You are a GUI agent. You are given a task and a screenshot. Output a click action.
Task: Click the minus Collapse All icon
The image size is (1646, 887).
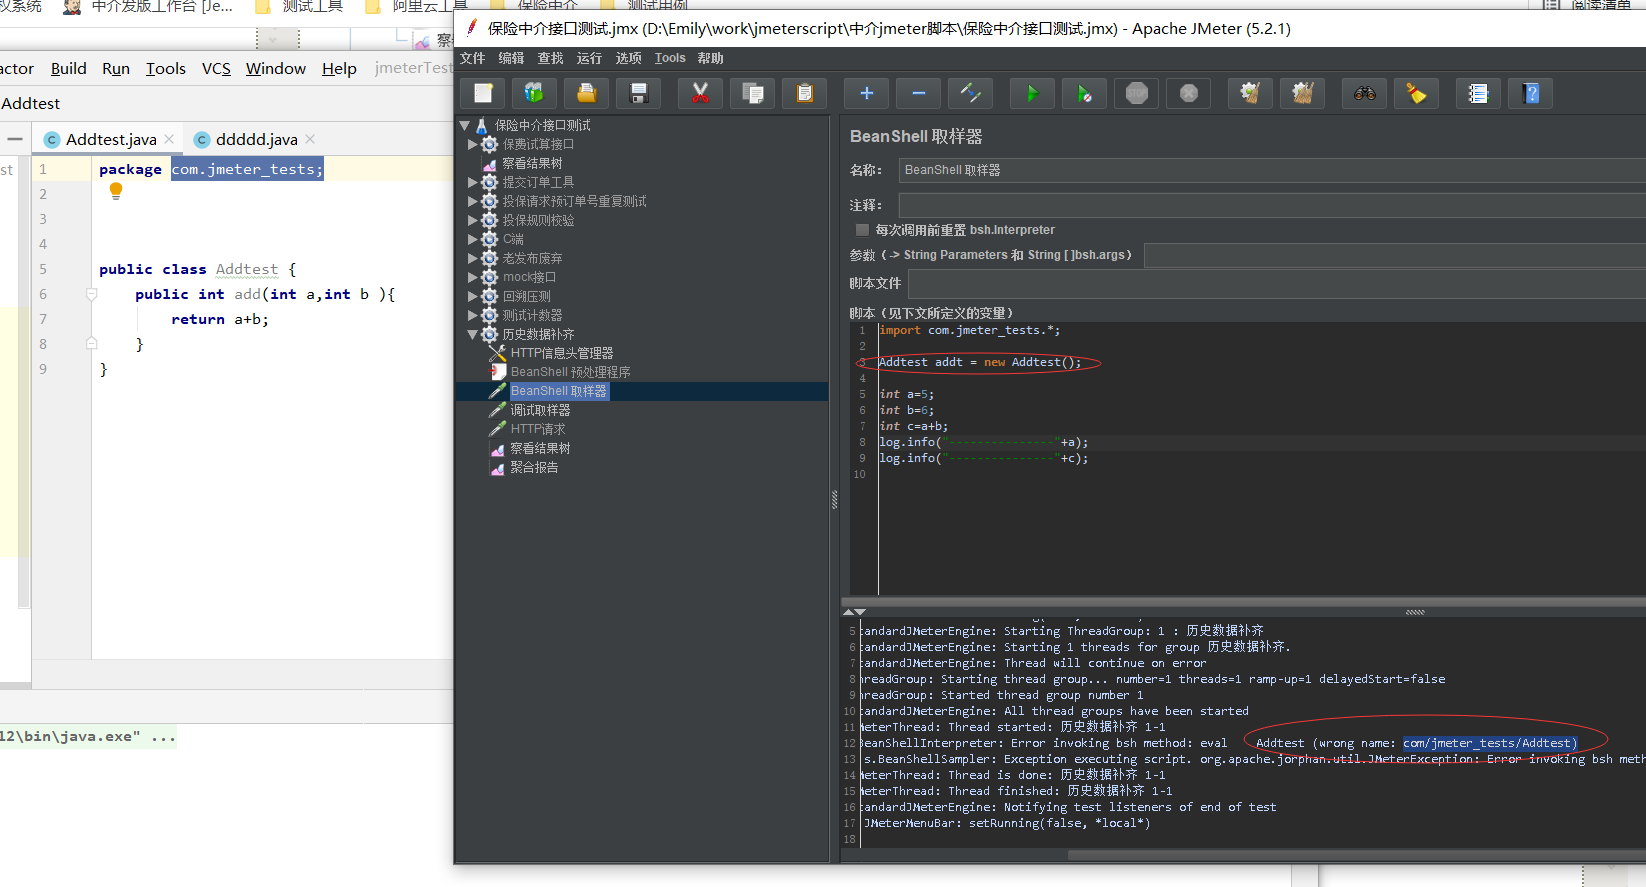click(919, 93)
